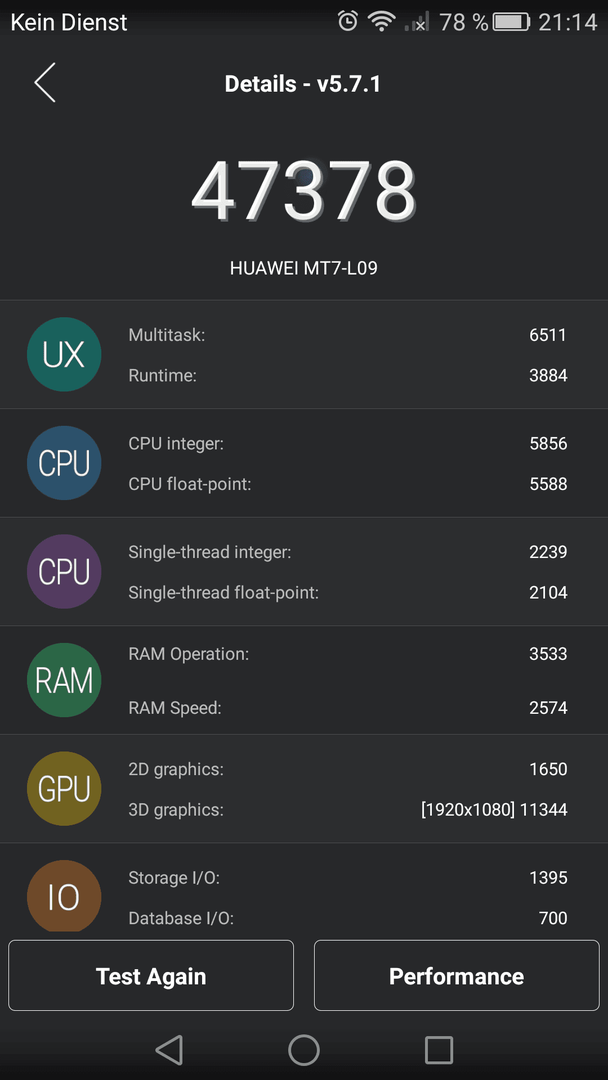Tap Android back navigation triangle
The width and height of the screenshot is (608, 1080).
[x=169, y=1050]
